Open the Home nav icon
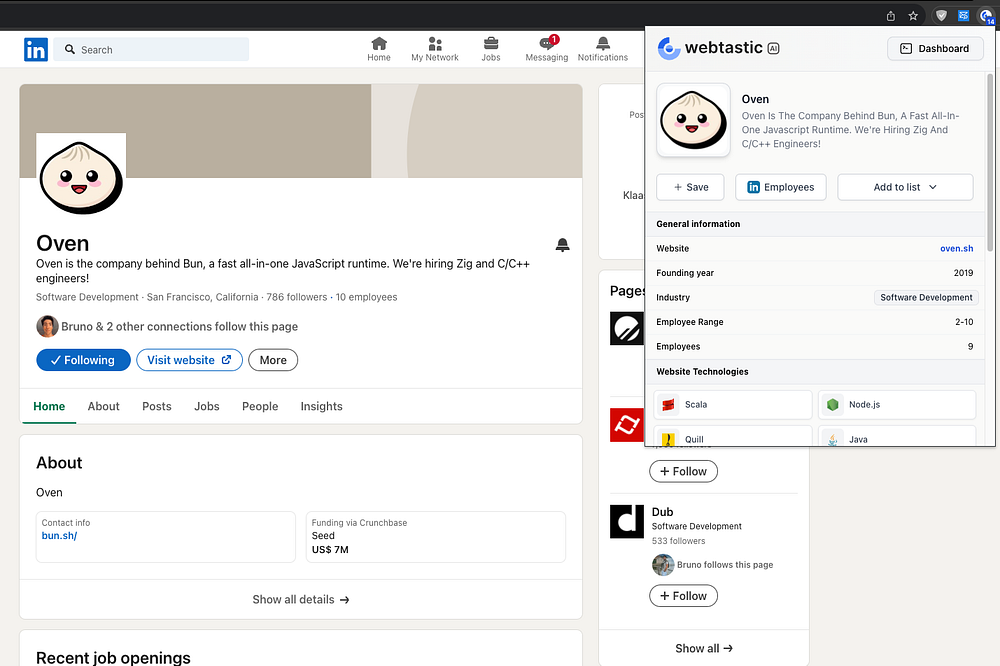 coord(379,43)
